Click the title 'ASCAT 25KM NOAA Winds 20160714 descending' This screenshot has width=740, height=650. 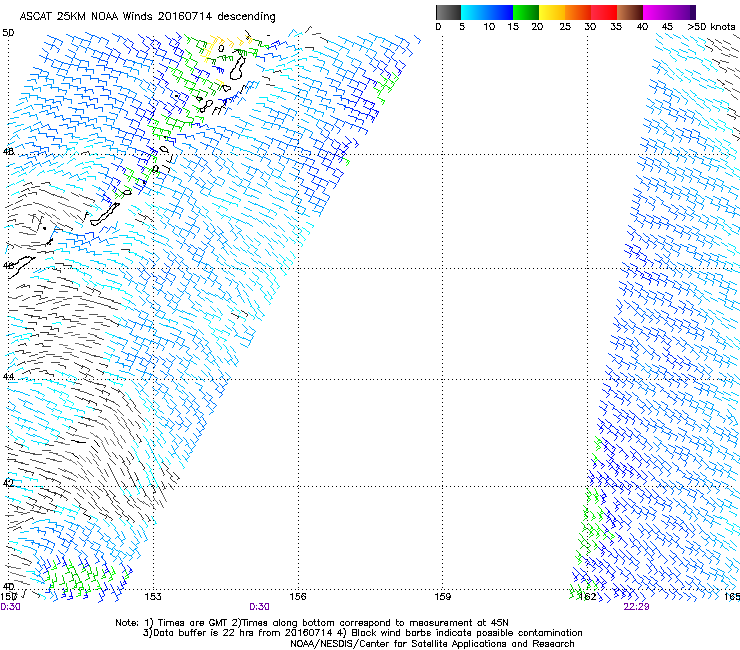147,17
